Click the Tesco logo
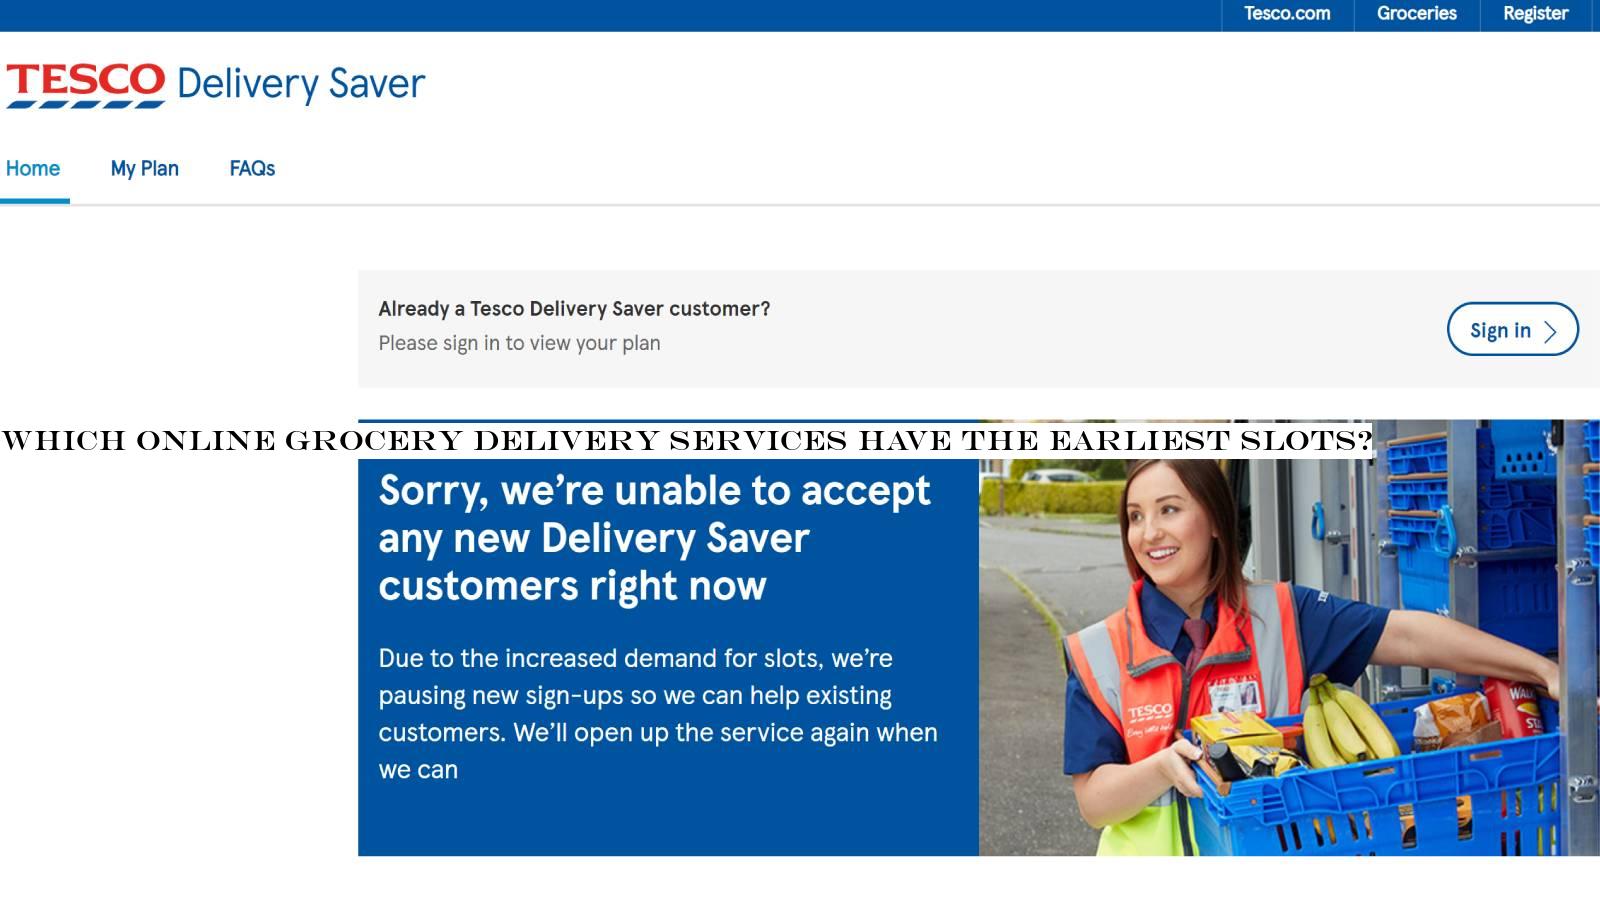Viewport: 1600px width, 900px height. click(x=86, y=84)
